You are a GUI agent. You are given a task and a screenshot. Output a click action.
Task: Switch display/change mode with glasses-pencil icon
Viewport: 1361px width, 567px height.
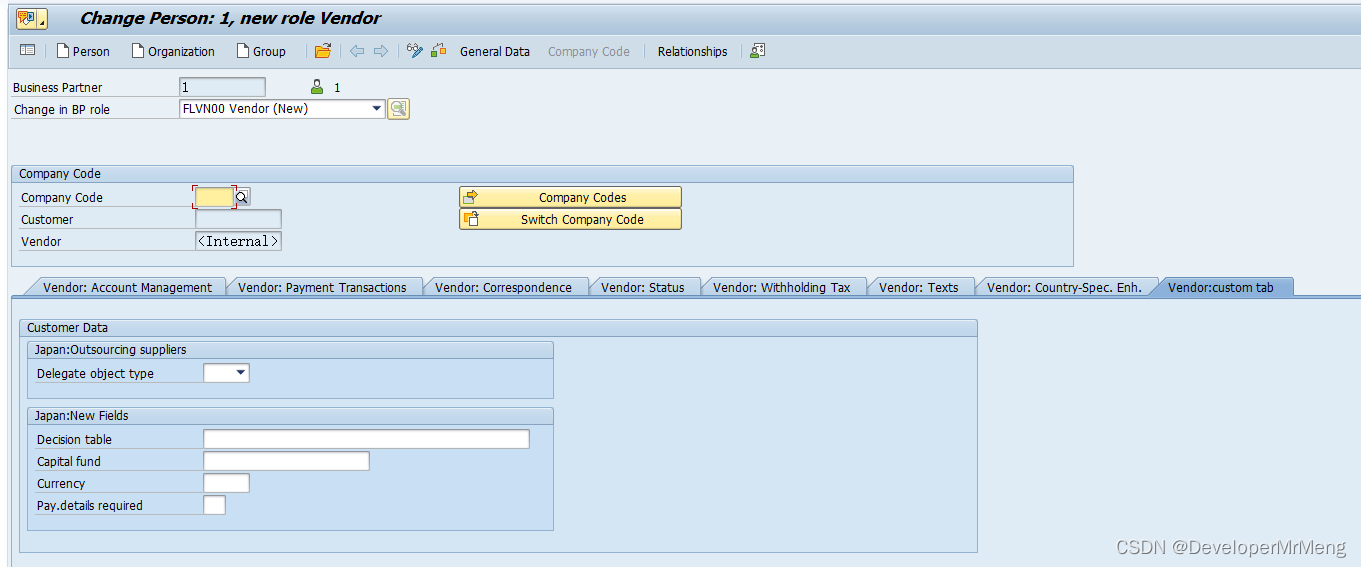(415, 51)
